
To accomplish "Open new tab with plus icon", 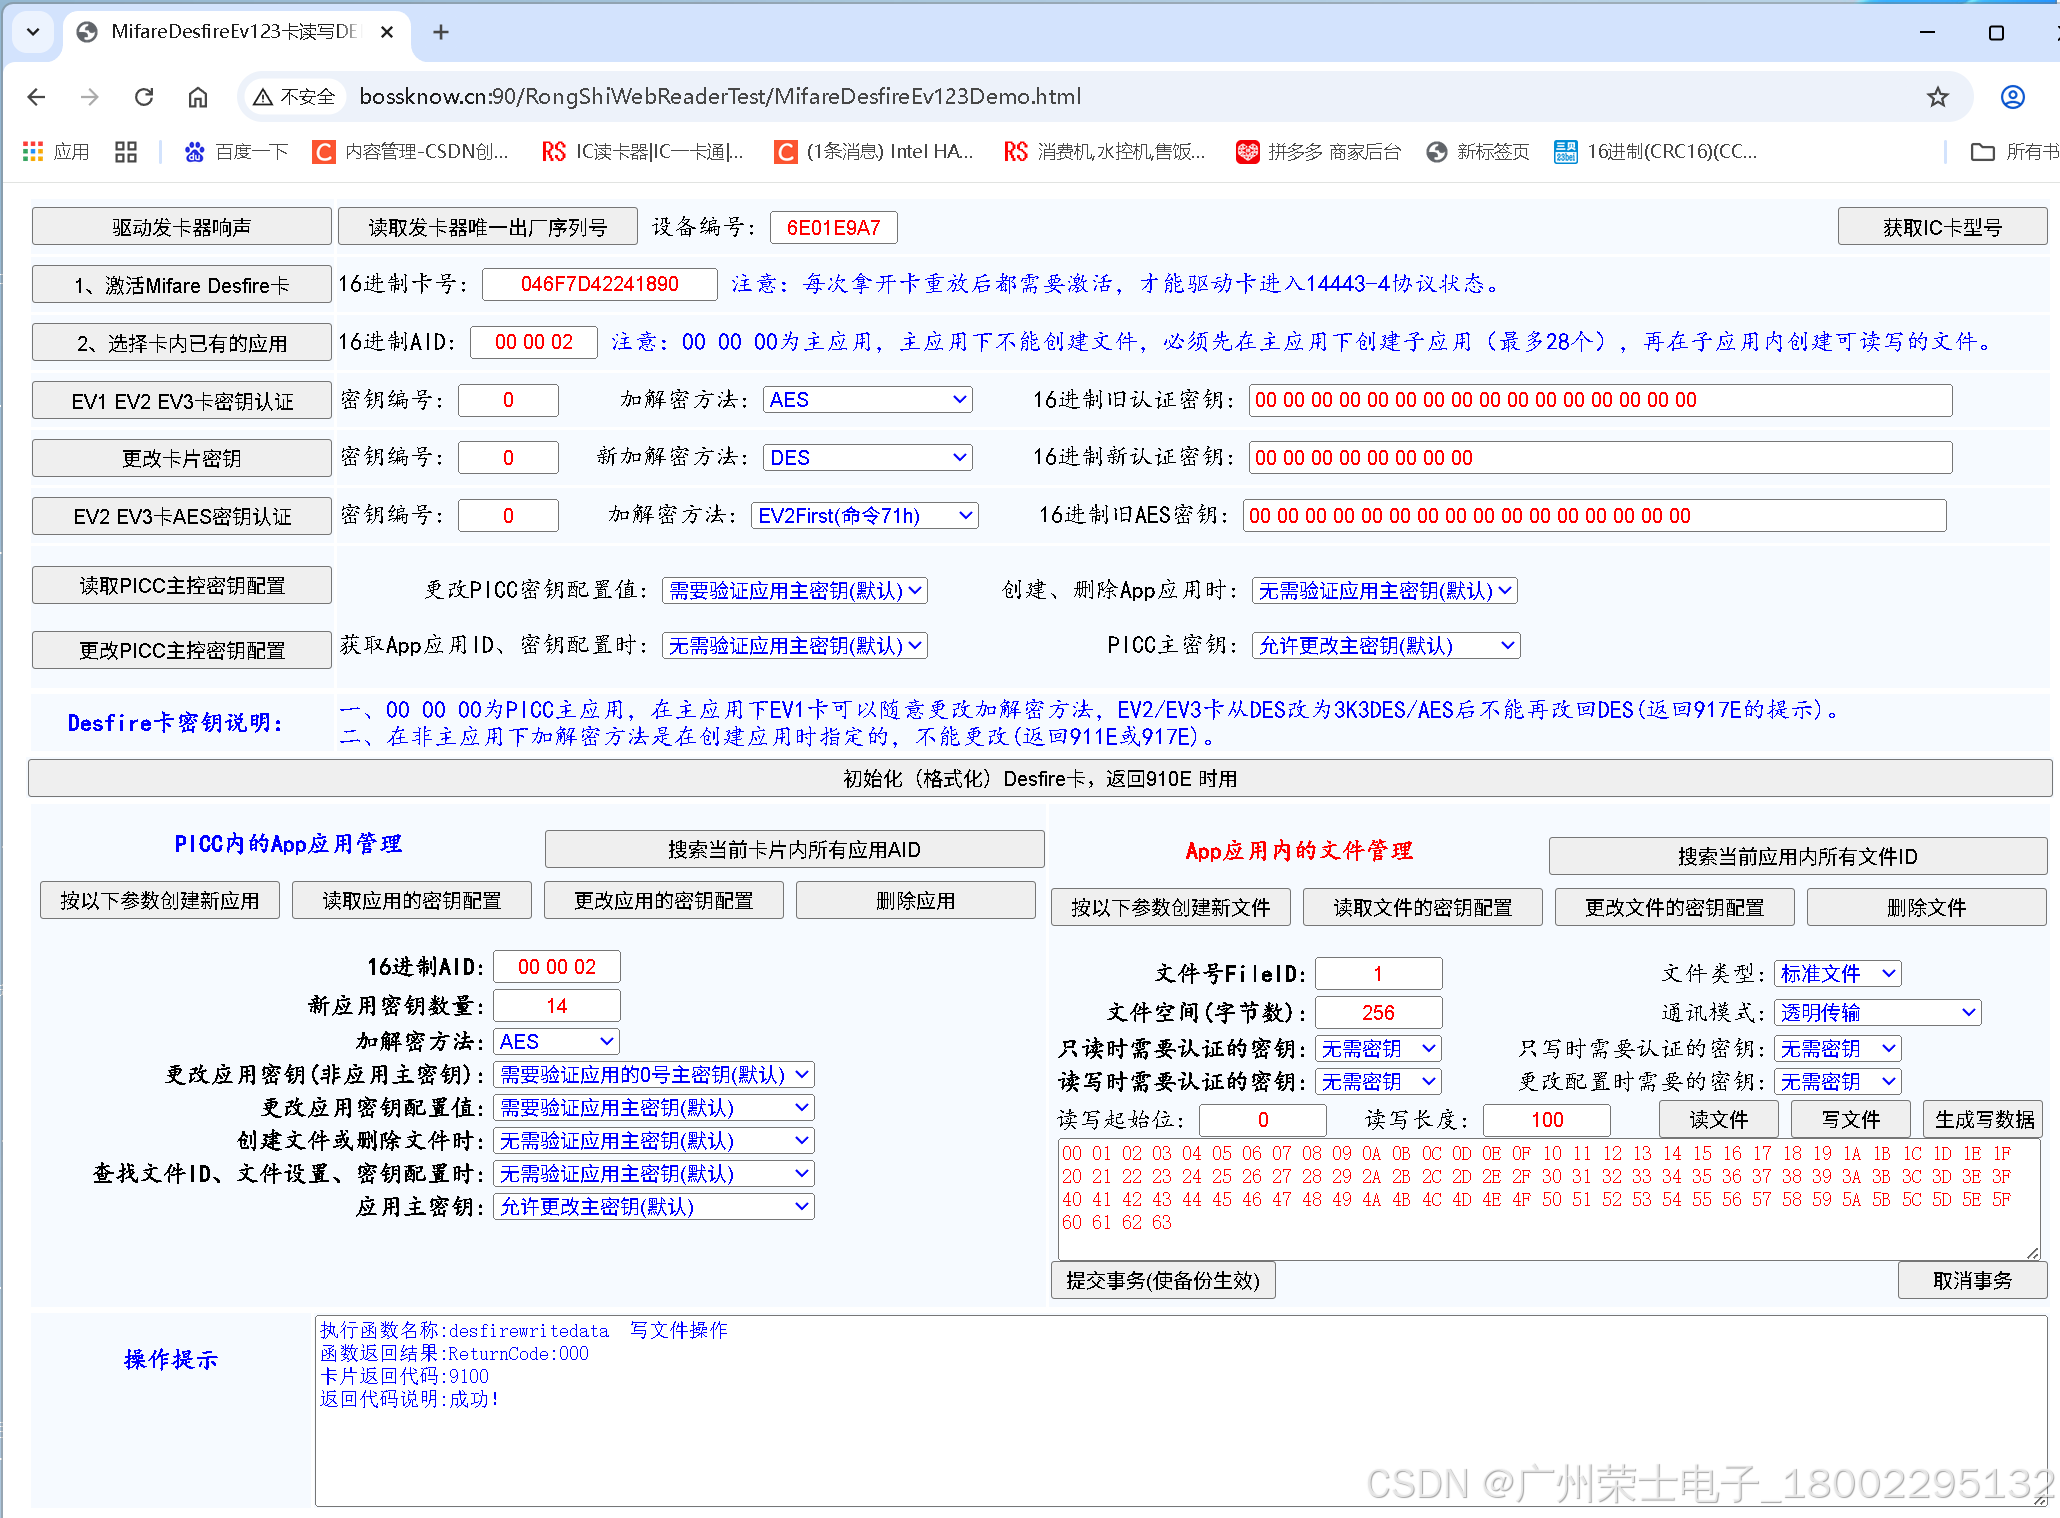I will point(440,32).
